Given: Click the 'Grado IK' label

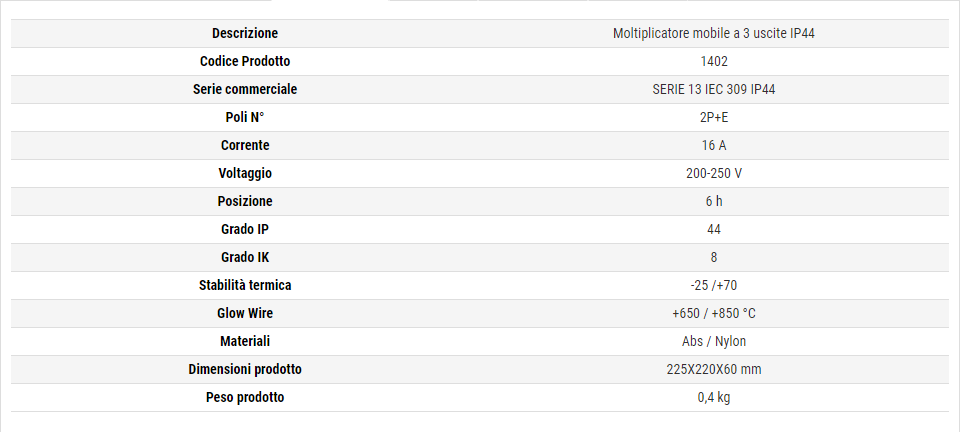Looking at the screenshot, I should point(245,258).
